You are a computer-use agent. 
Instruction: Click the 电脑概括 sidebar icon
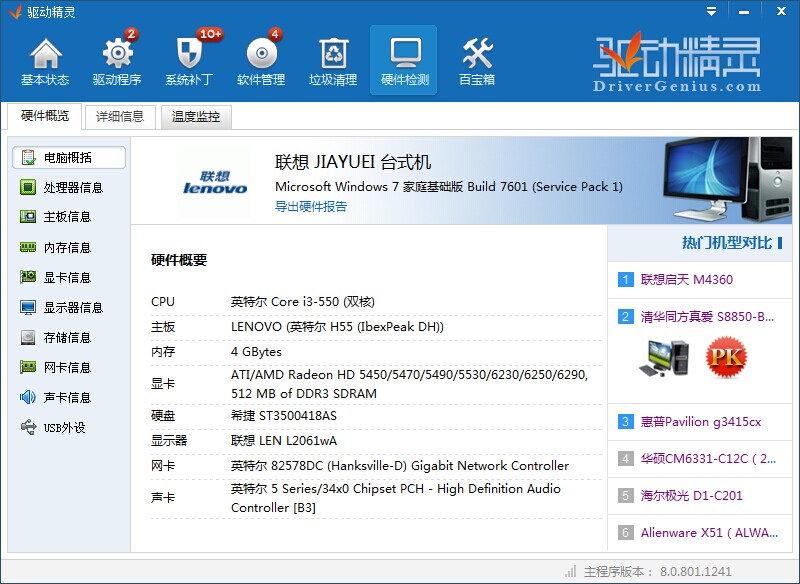[29, 158]
